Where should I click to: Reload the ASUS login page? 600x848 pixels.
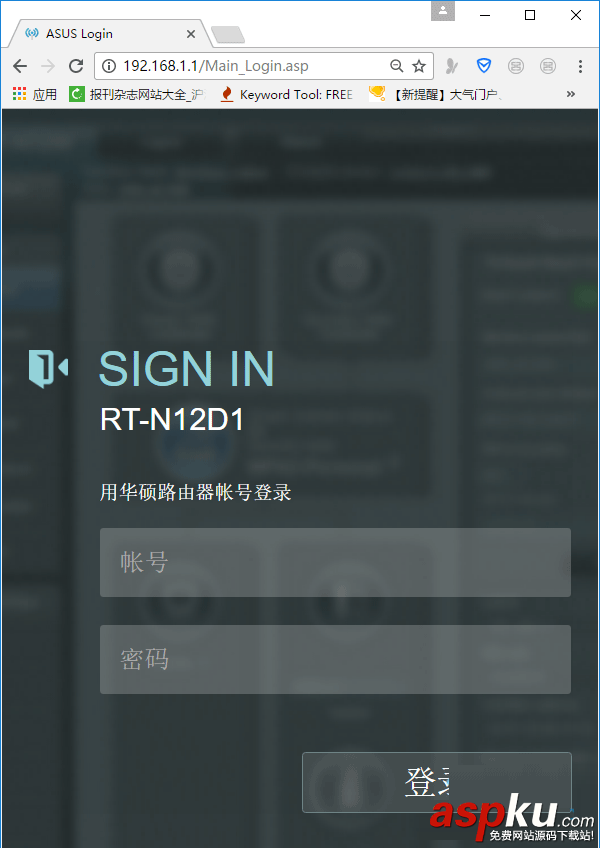tap(76, 66)
